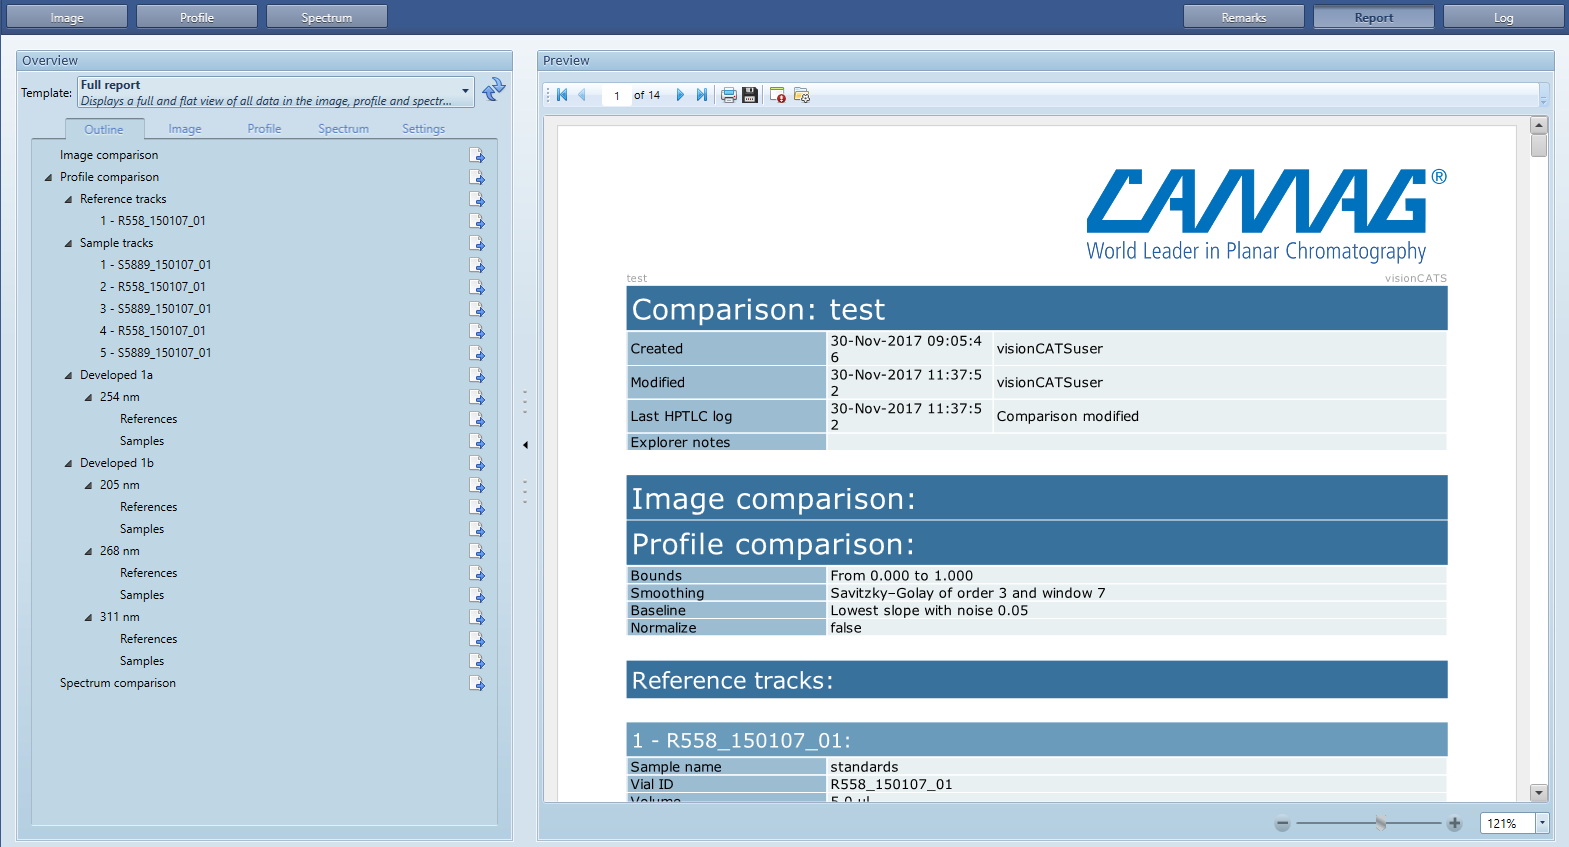Collapse the Reference tracks node
Viewport: 1569px width, 847px height.
[68, 199]
